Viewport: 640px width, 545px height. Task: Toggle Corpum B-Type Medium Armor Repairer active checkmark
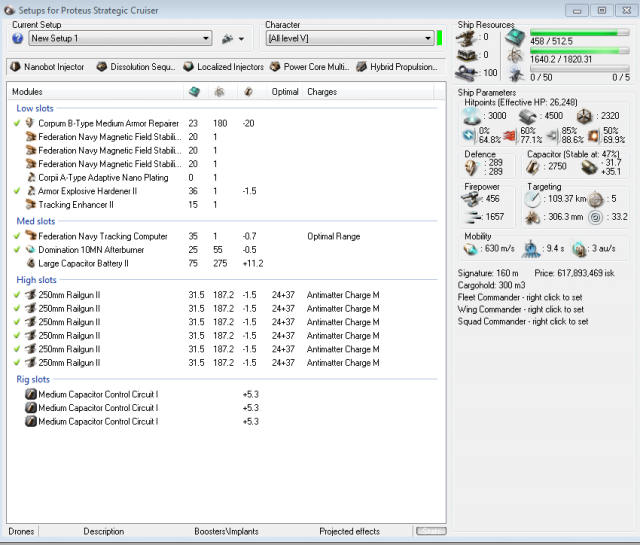coord(17,123)
